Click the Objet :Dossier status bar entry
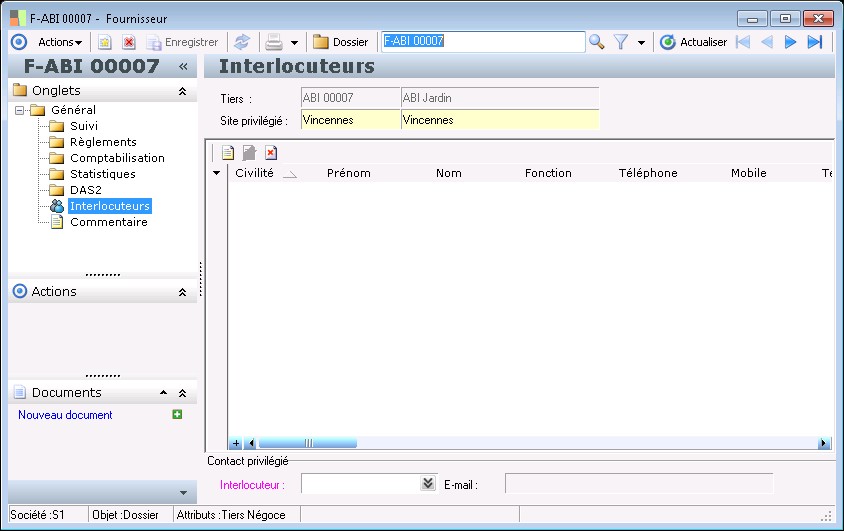 (x=125, y=515)
